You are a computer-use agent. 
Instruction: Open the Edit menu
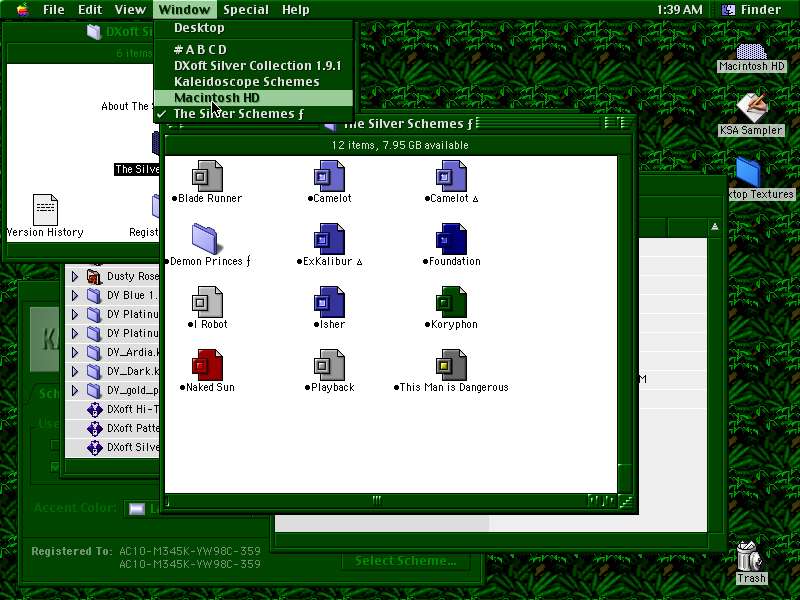pyautogui.click(x=90, y=10)
